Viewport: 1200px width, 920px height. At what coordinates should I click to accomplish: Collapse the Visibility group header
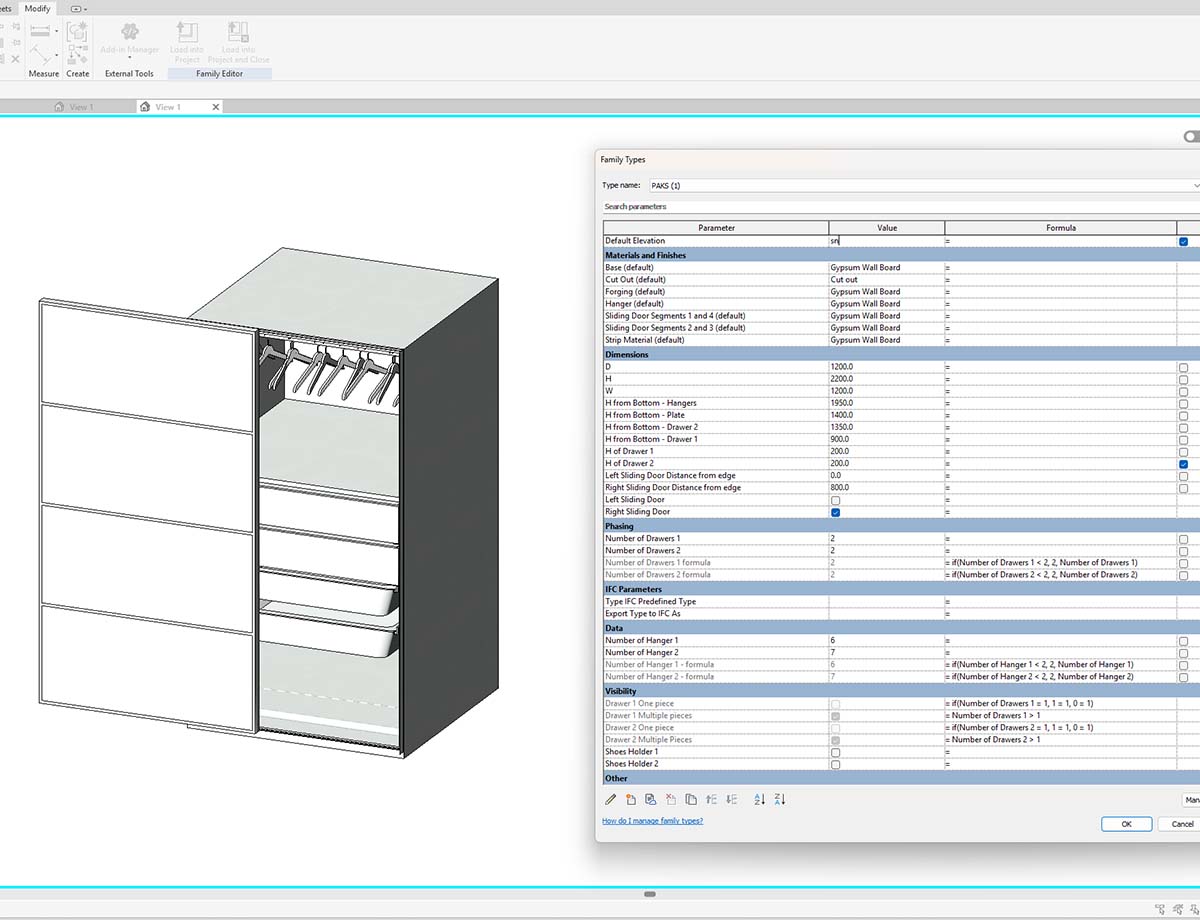point(900,691)
